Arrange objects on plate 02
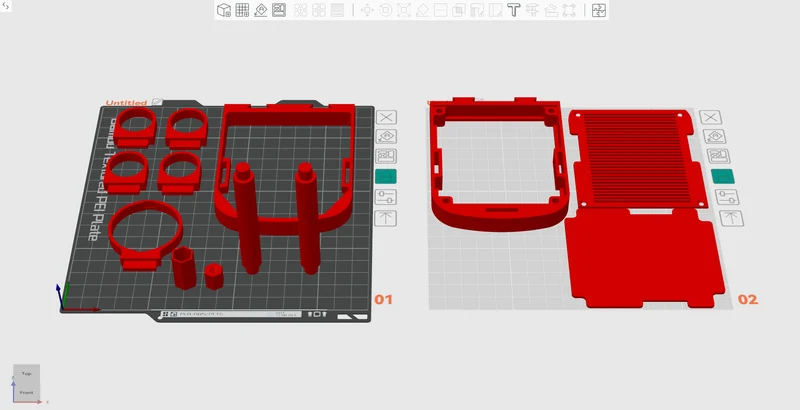800x410 pixels. click(x=718, y=156)
